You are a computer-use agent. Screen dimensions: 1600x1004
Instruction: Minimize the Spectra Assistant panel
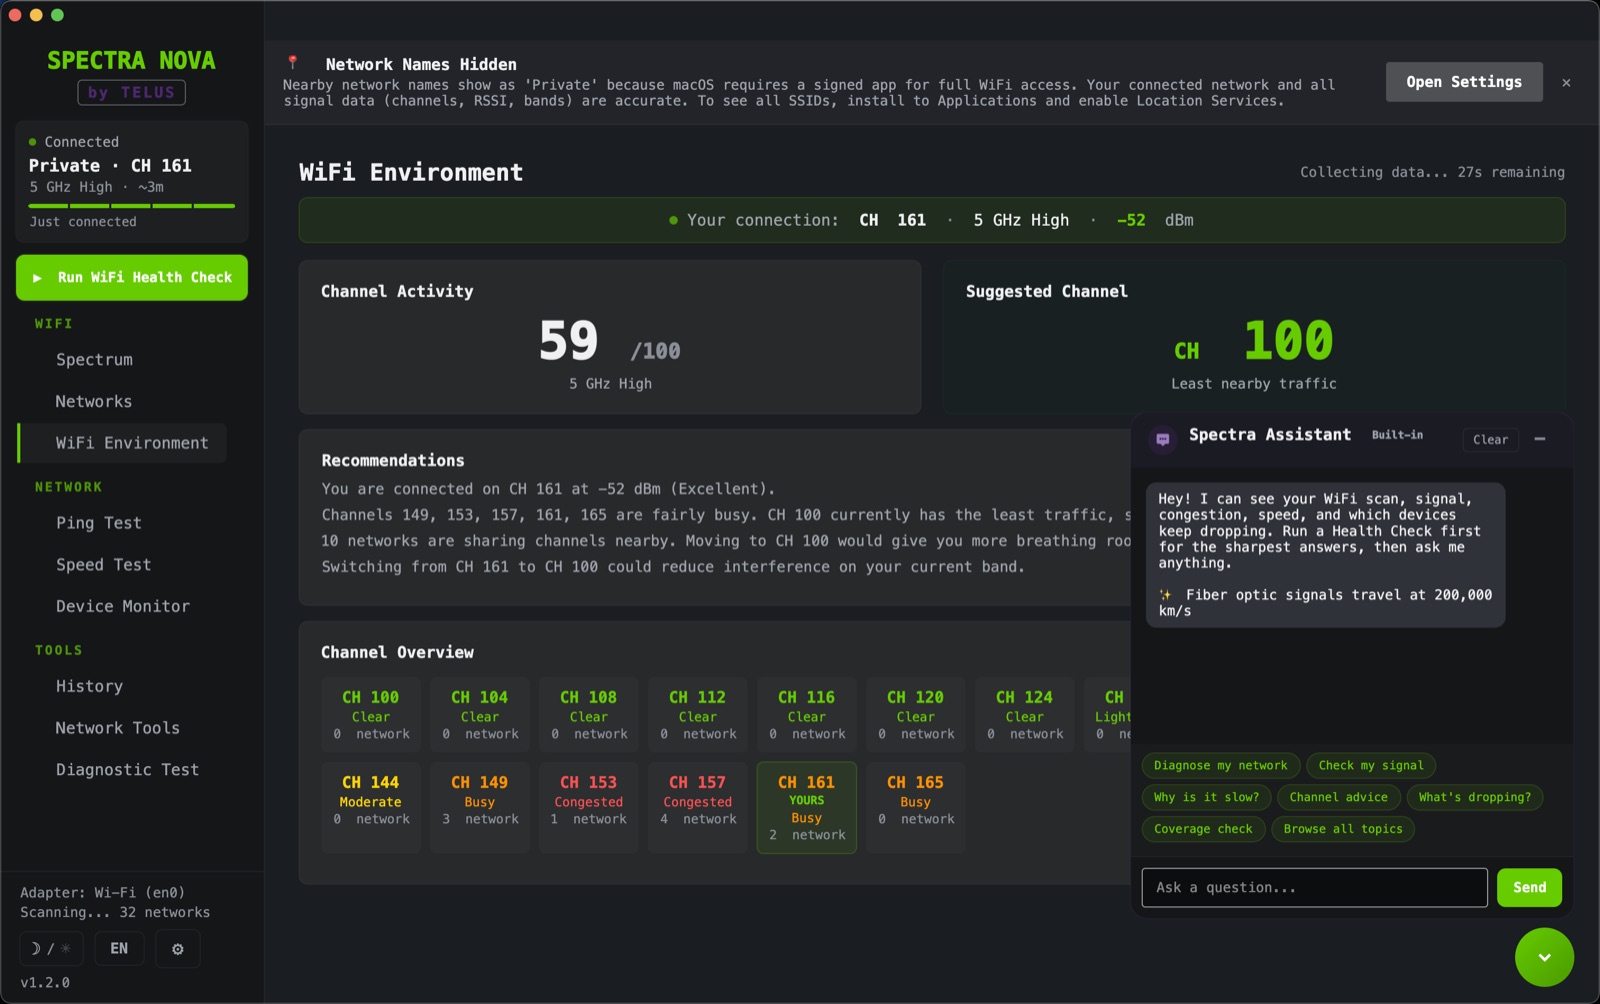tap(1540, 439)
